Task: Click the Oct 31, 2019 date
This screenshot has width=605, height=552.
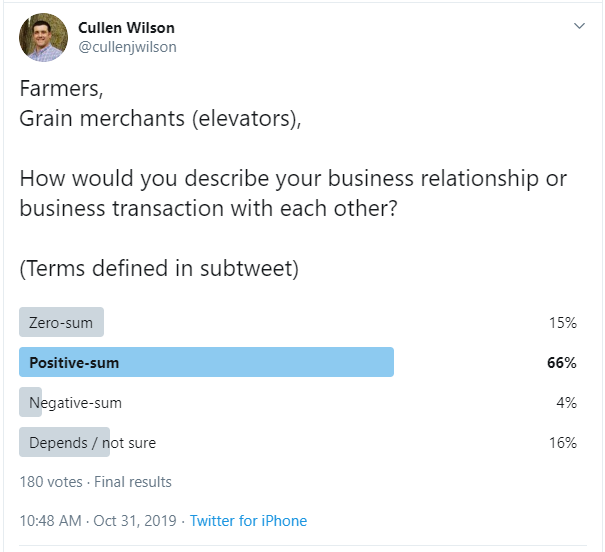Action: (x=135, y=521)
